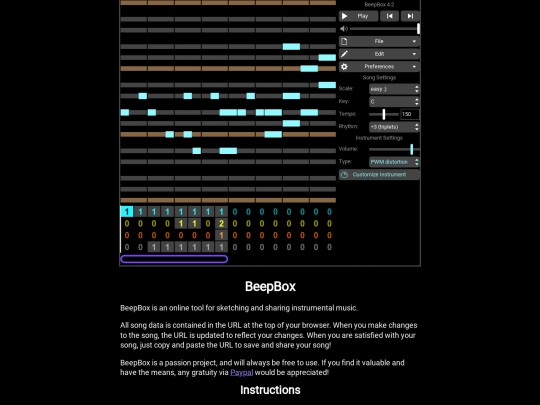This screenshot has width=540, height=405.
Task: Adjust the instrument Volume slider
Action: pos(394,149)
